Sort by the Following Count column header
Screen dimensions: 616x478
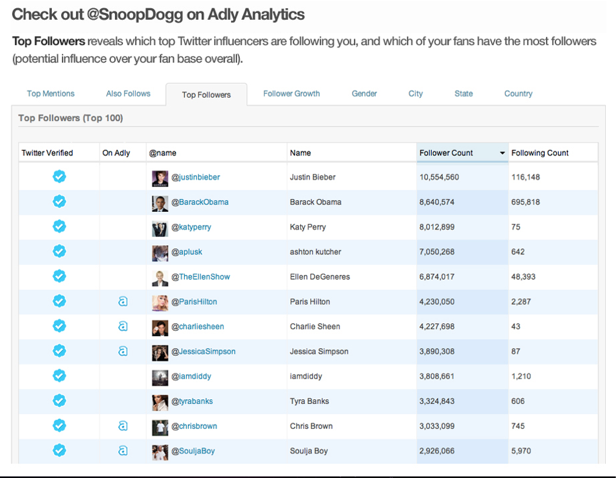[x=540, y=153]
